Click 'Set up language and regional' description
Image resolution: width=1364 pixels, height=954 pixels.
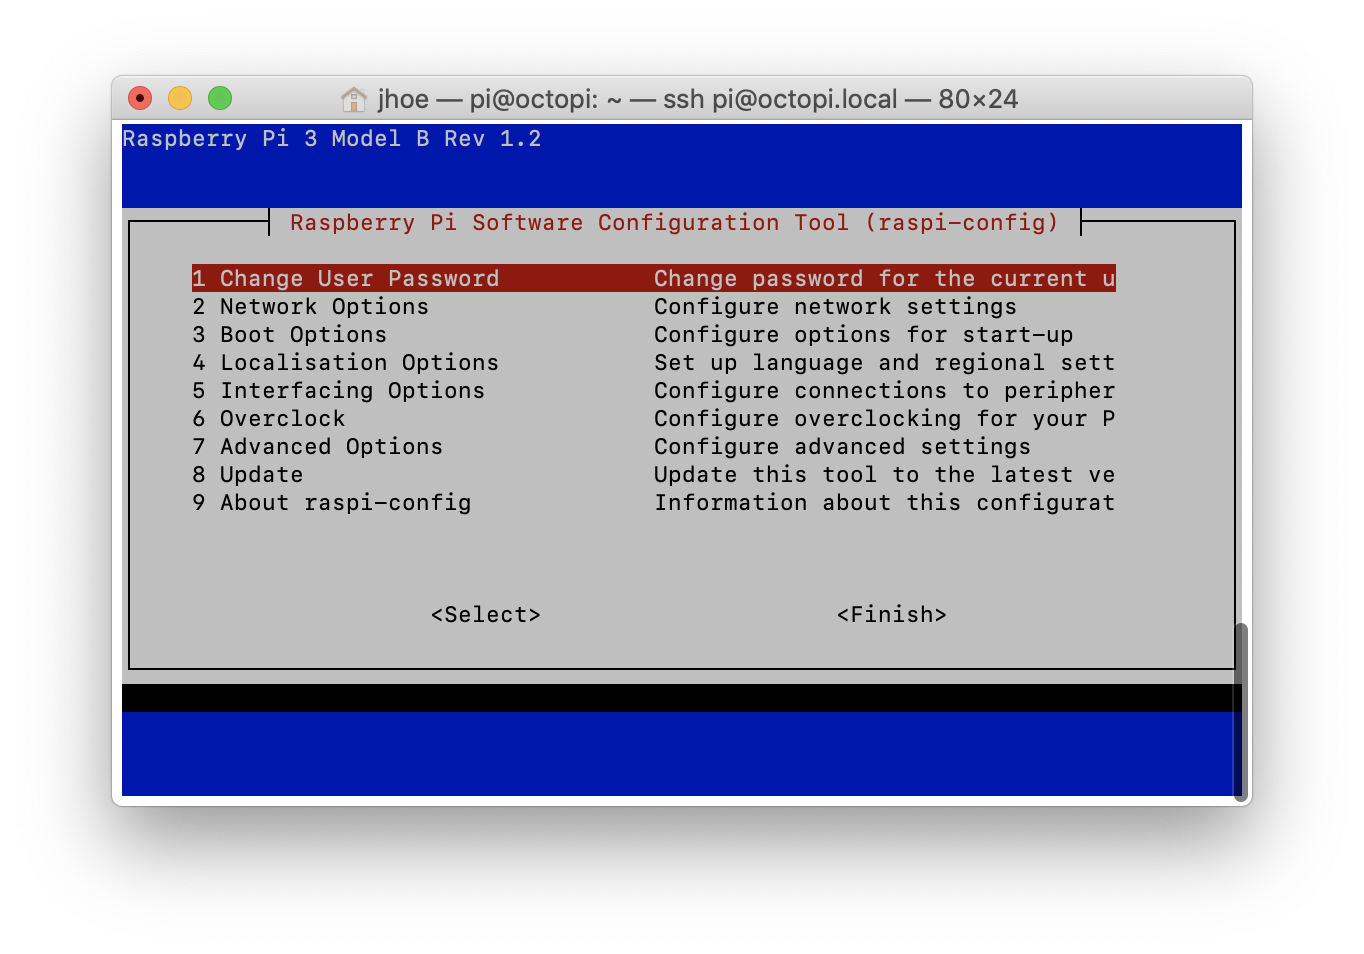point(884,363)
